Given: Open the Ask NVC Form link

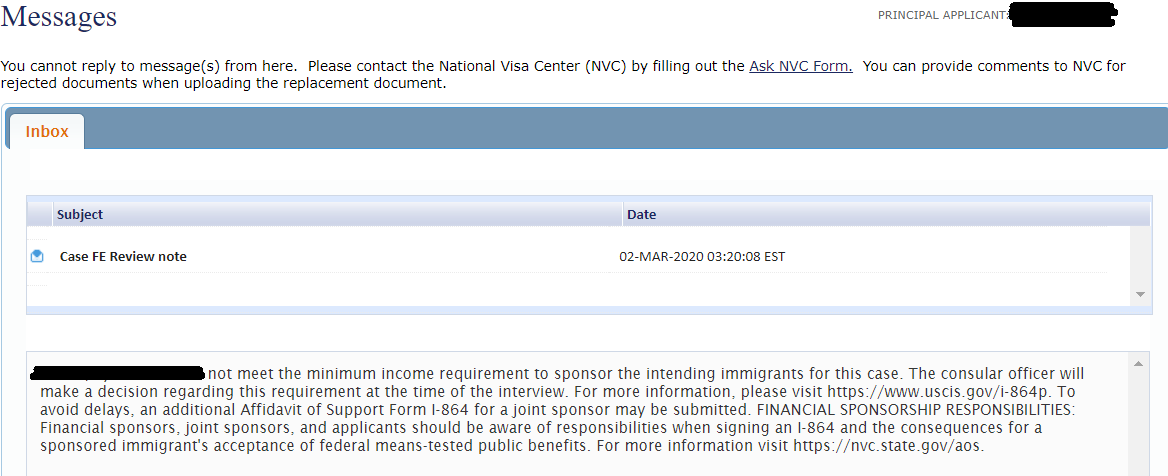Looking at the screenshot, I should tap(801, 66).
